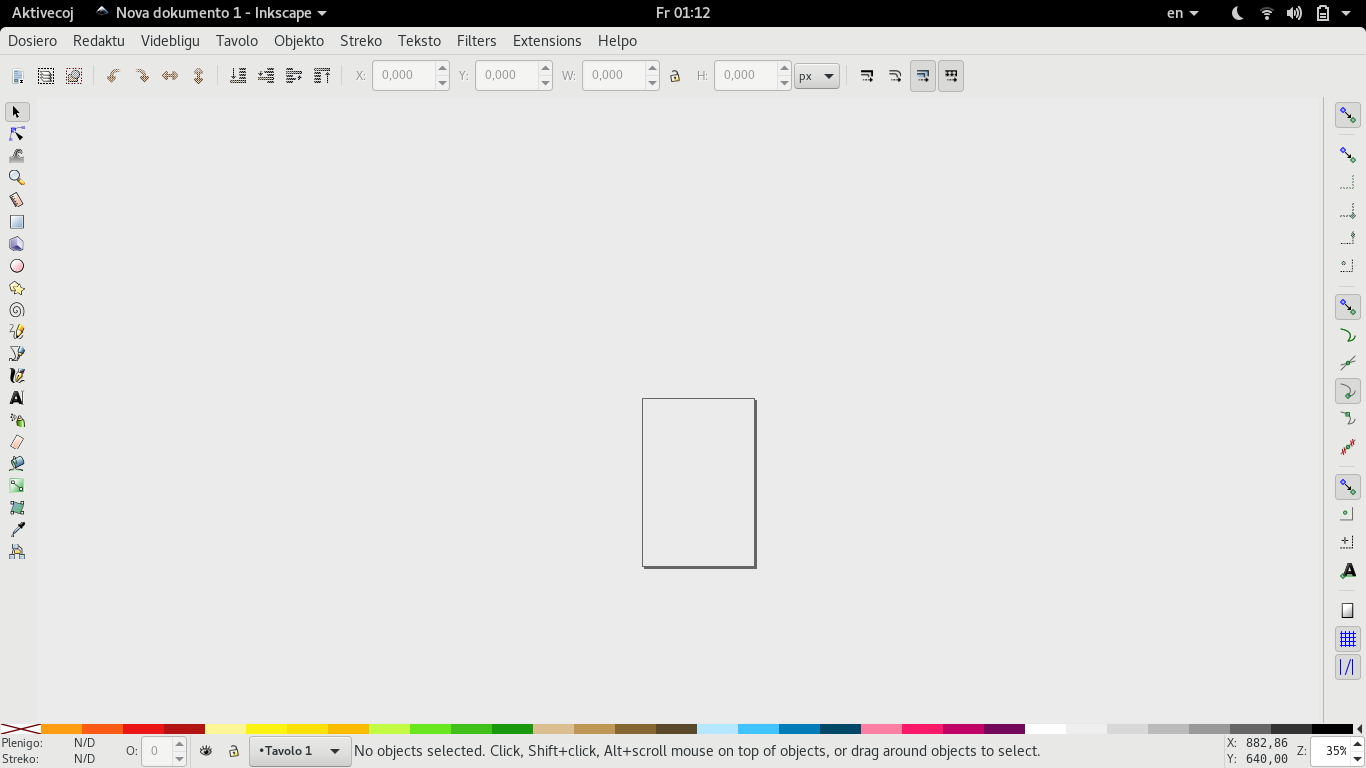Select the Spray tool
Viewport: 1366px width, 768px height.
click(x=17, y=420)
